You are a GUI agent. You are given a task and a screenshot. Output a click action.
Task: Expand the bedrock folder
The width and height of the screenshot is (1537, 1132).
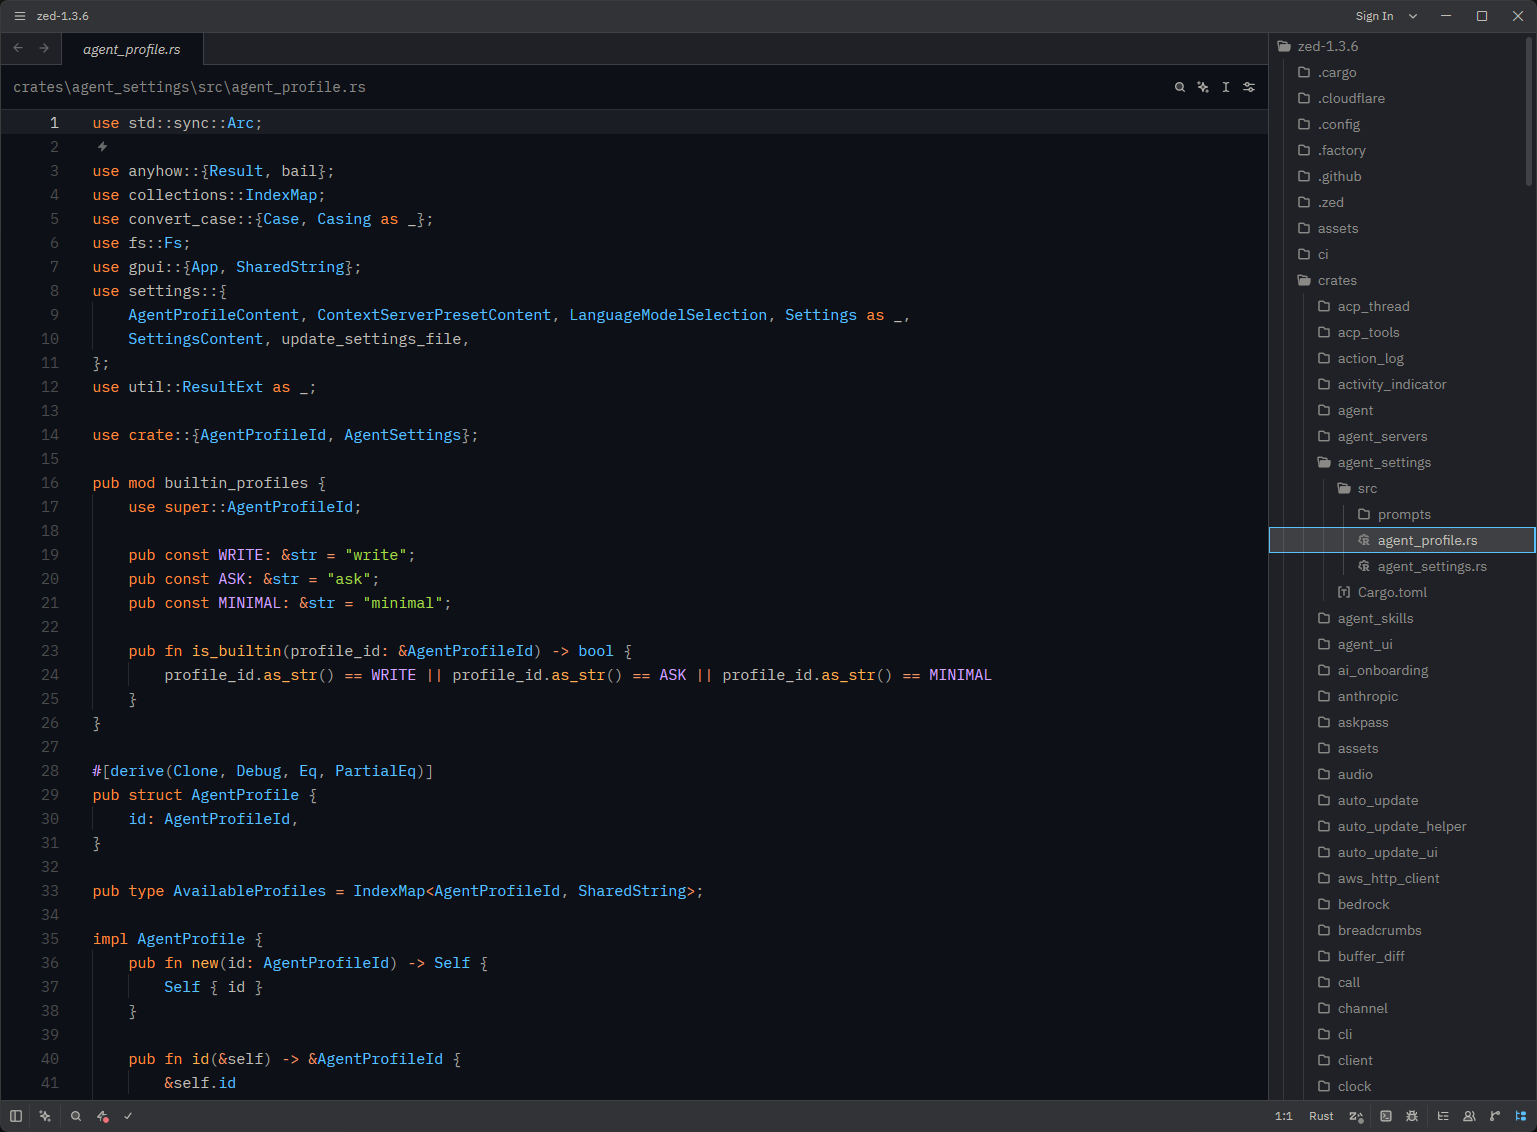(1400, 904)
